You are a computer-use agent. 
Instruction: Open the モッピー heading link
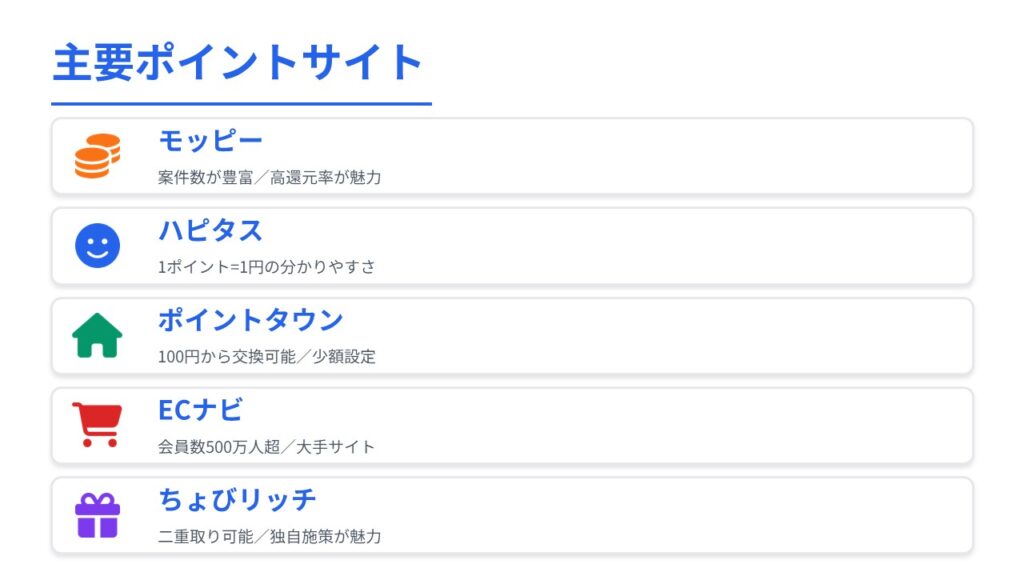pyautogui.click(x=210, y=141)
